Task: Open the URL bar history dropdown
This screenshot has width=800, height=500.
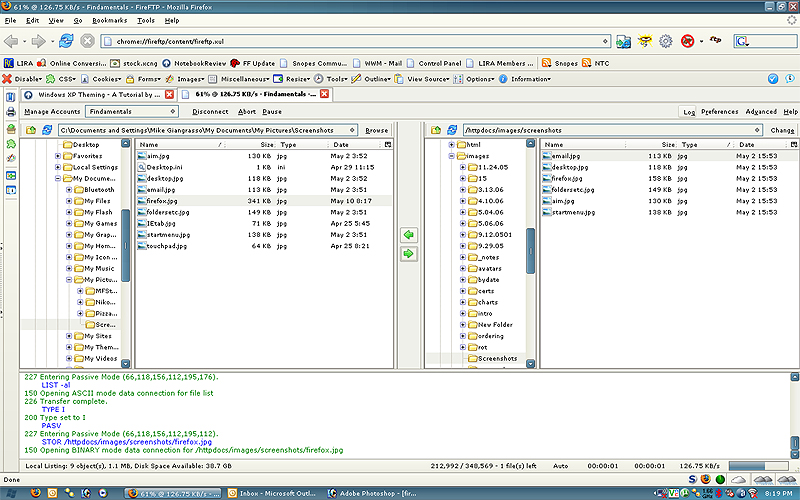Action: pyautogui.click(x=605, y=41)
